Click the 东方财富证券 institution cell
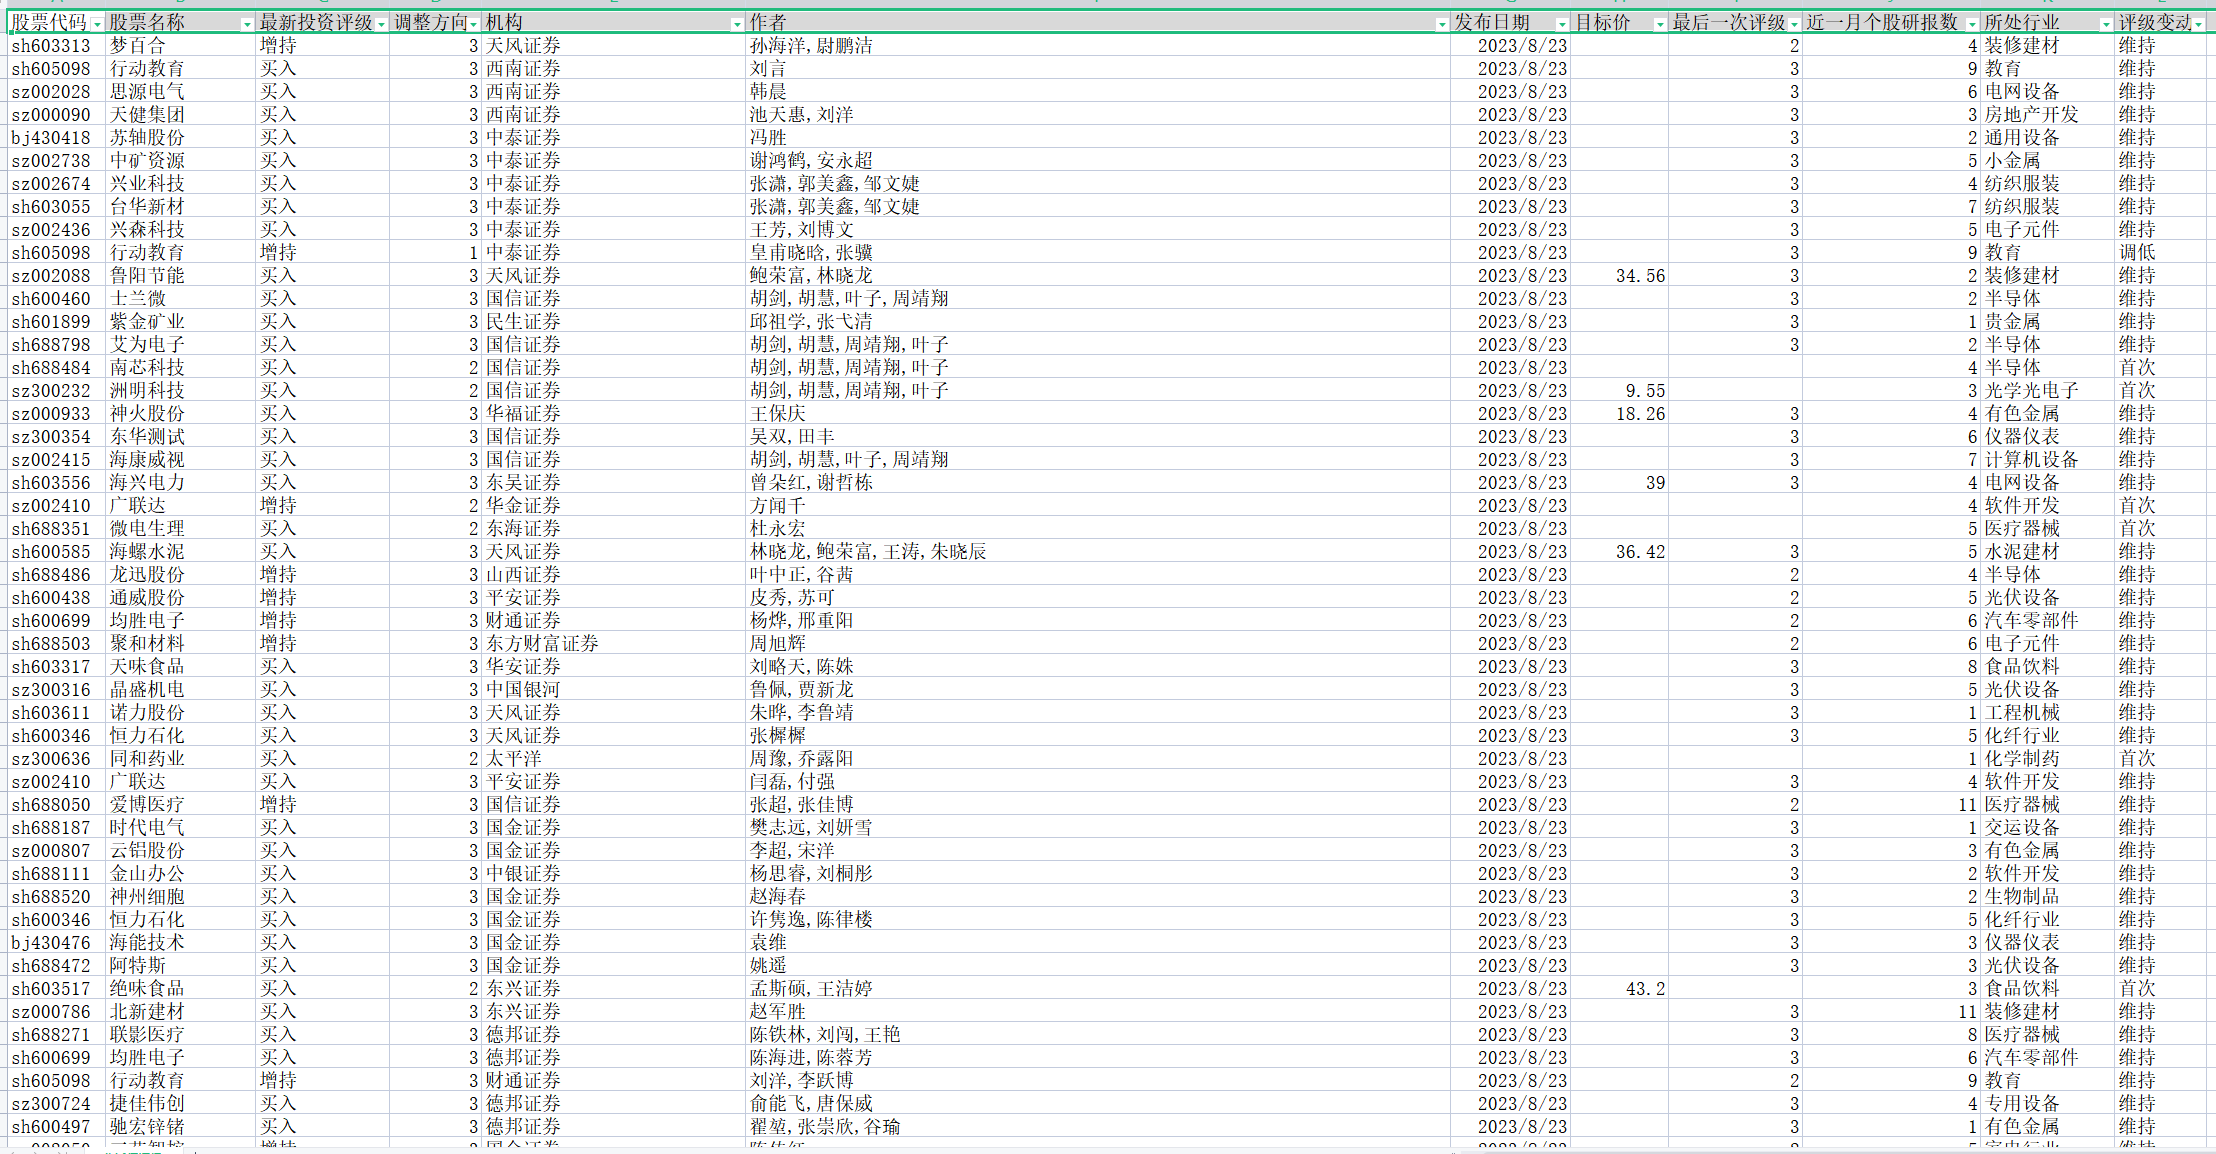Screen dimensions: 2216x1154 [x=613, y=644]
